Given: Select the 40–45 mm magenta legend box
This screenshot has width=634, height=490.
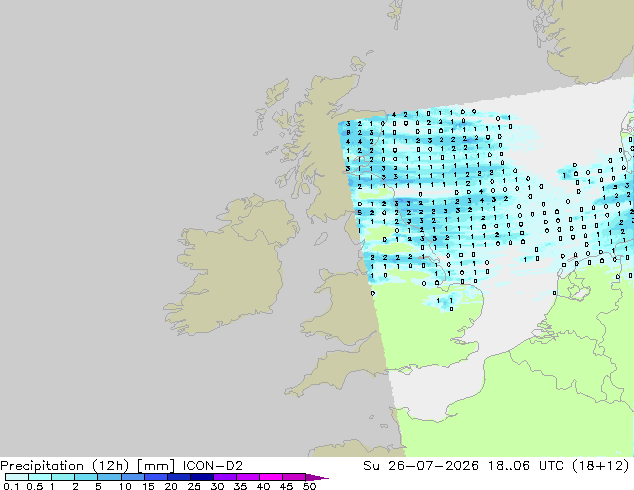Looking at the screenshot, I should [x=271, y=477].
